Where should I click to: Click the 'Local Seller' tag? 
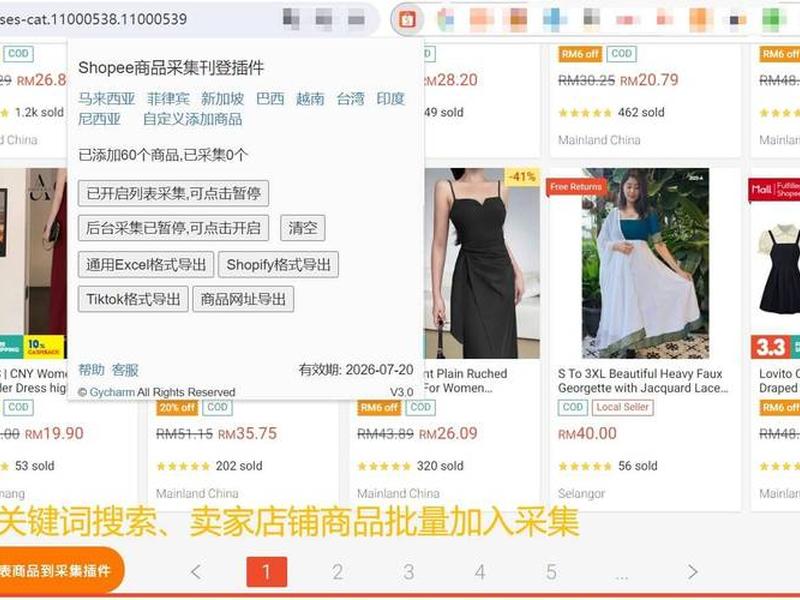tap(622, 407)
